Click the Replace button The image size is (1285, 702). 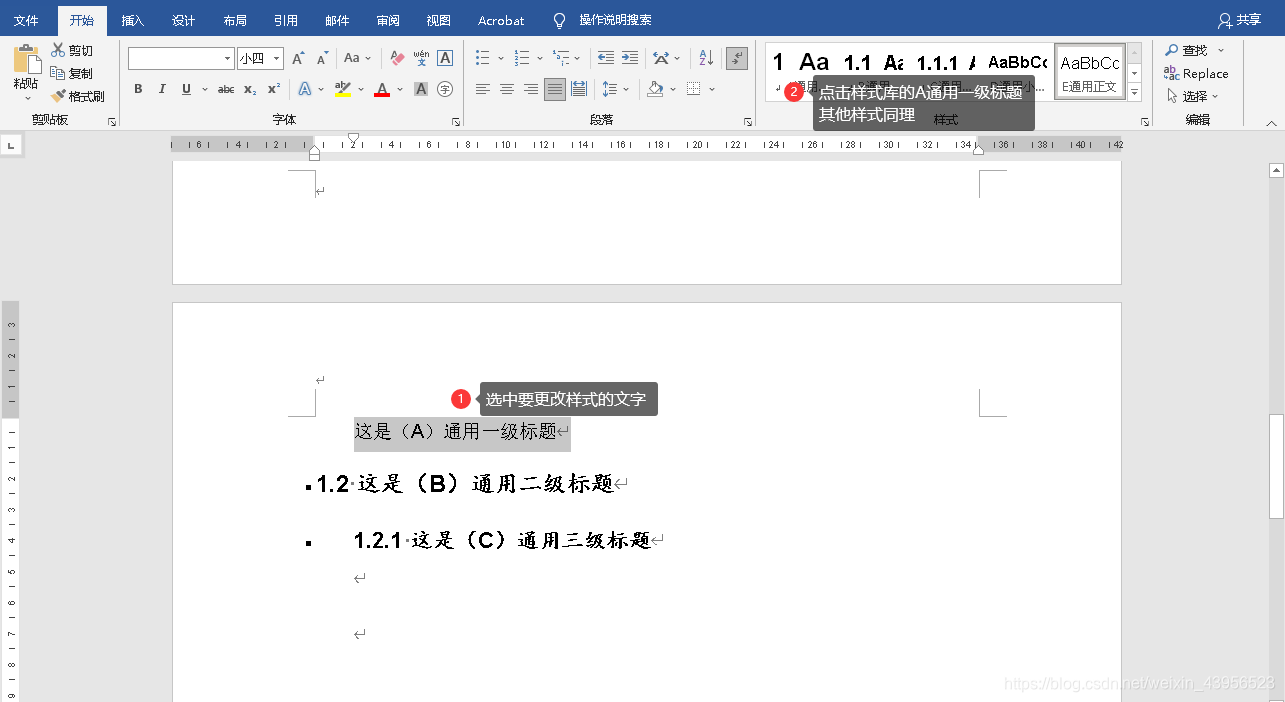pos(1196,73)
